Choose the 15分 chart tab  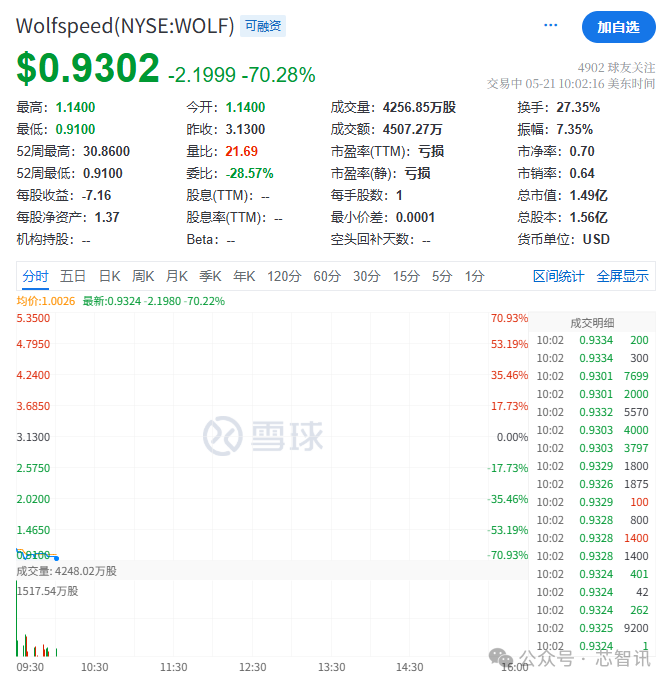[x=406, y=276]
